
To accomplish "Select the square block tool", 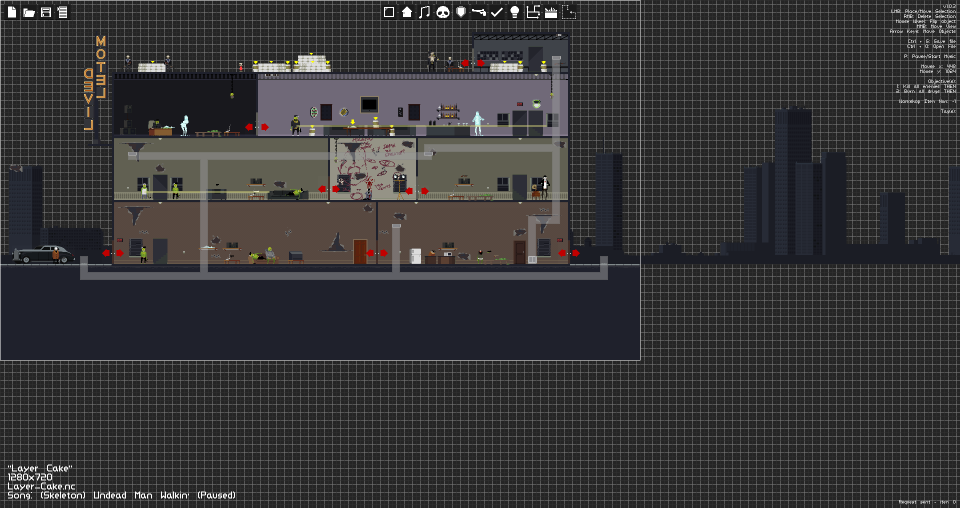I will click(389, 12).
